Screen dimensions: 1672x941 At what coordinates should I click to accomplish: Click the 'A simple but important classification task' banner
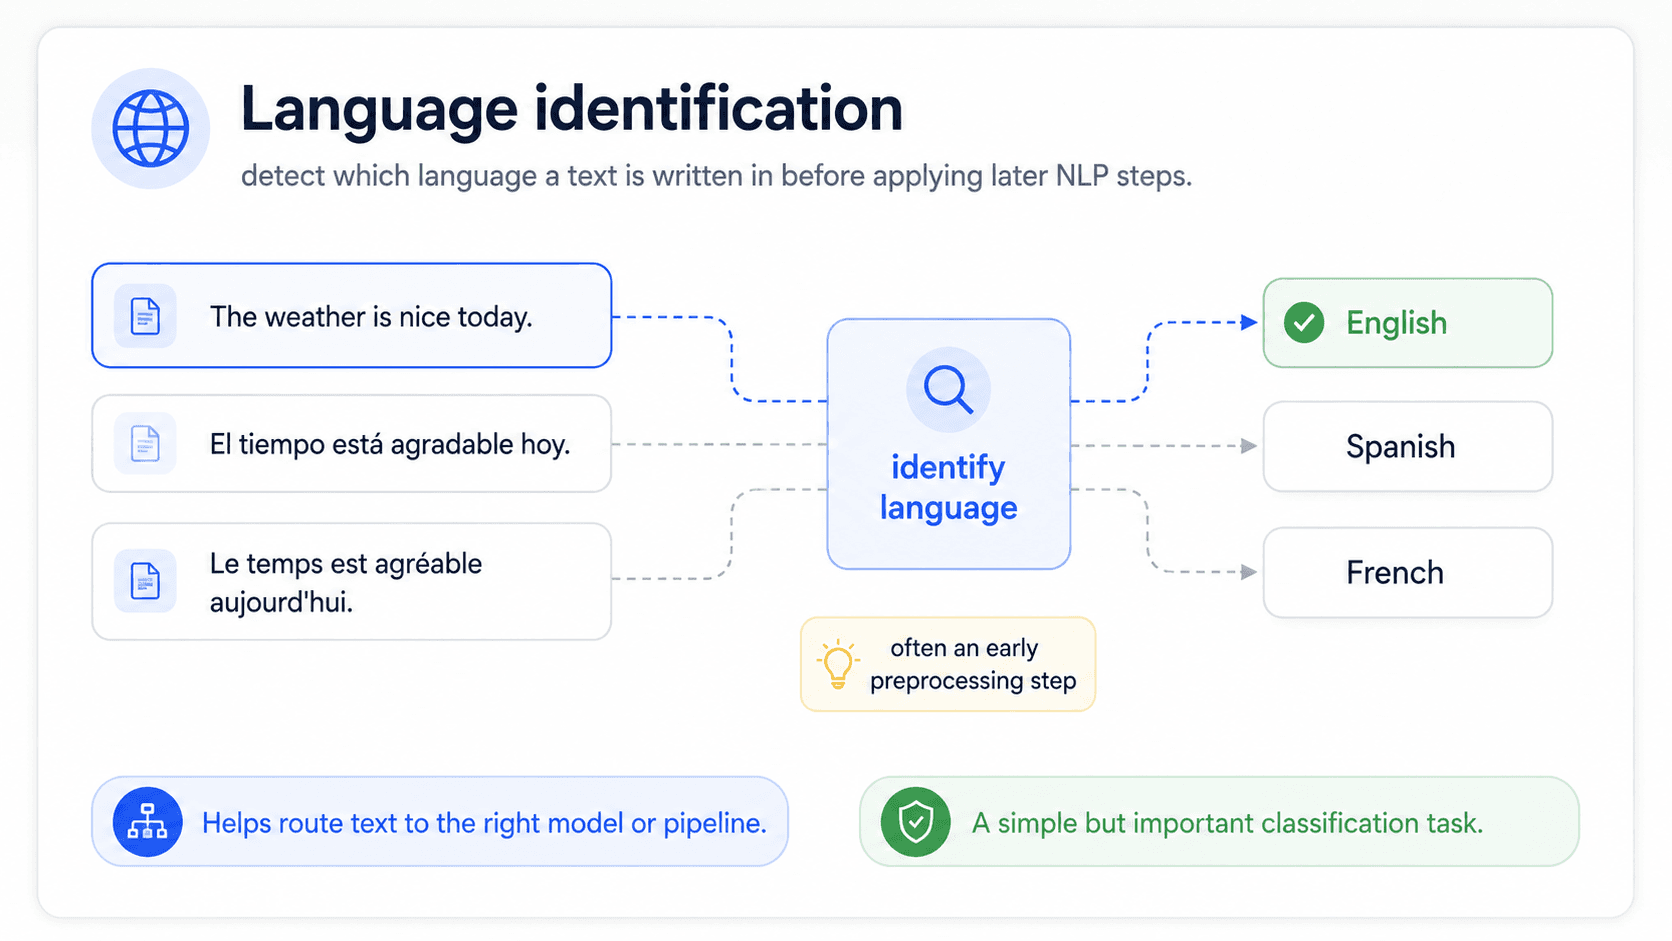[x=1219, y=822]
